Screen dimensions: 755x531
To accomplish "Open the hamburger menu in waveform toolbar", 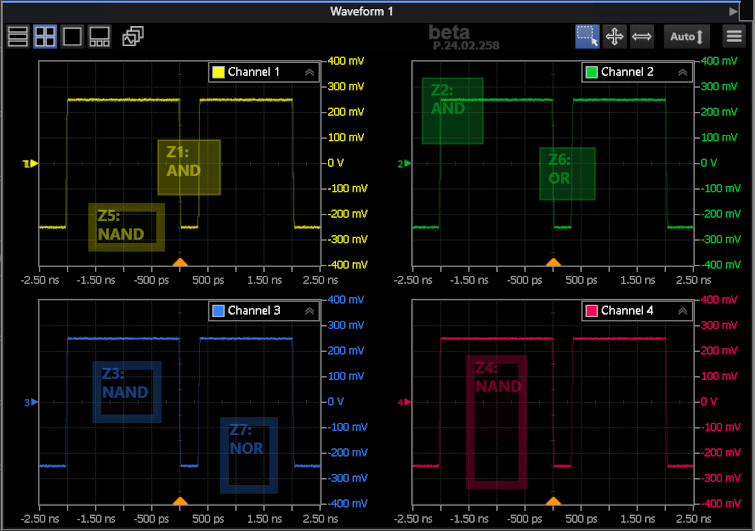I will pos(734,36).
